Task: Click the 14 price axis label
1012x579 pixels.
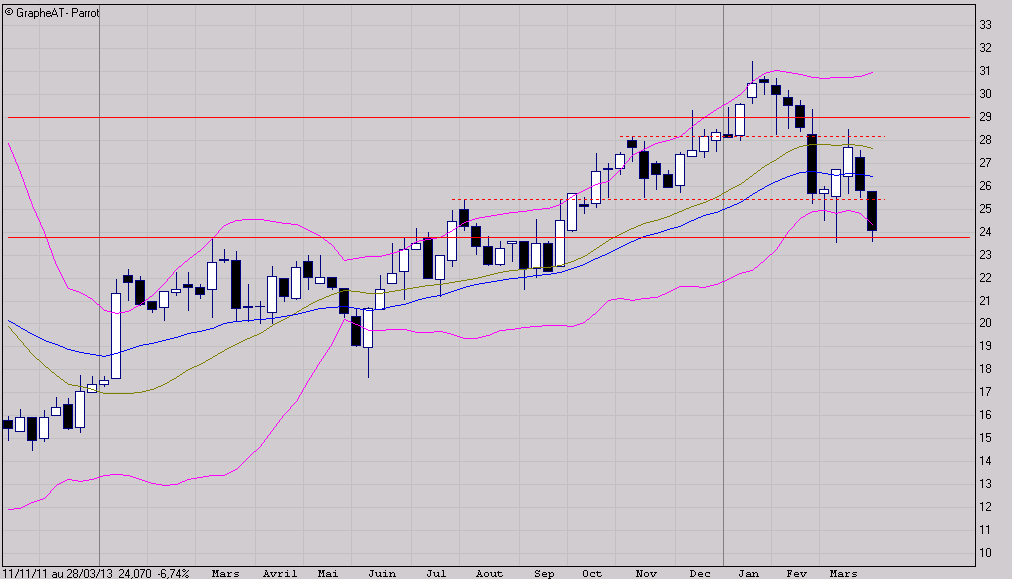Action: click(x=986, y=461)
